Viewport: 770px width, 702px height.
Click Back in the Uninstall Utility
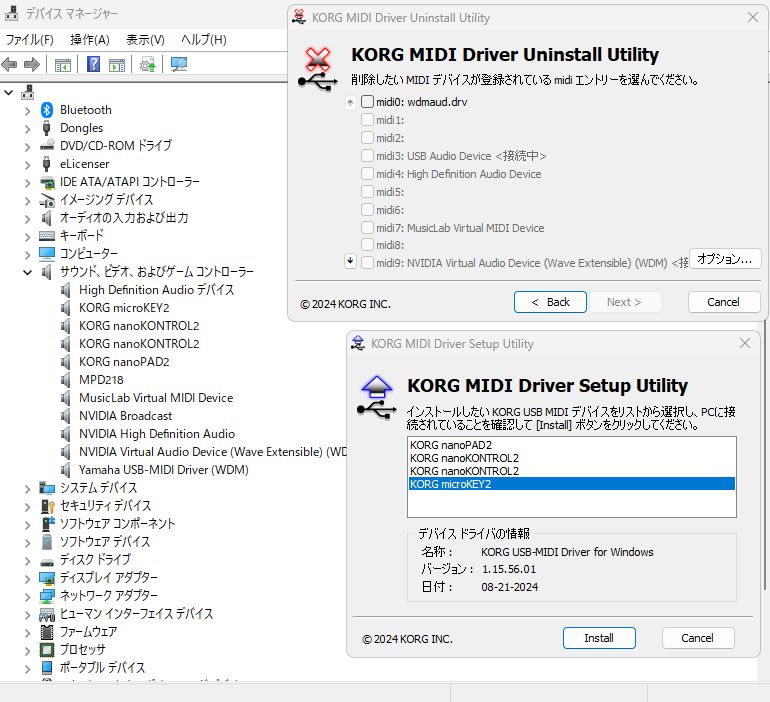[550, 302]
